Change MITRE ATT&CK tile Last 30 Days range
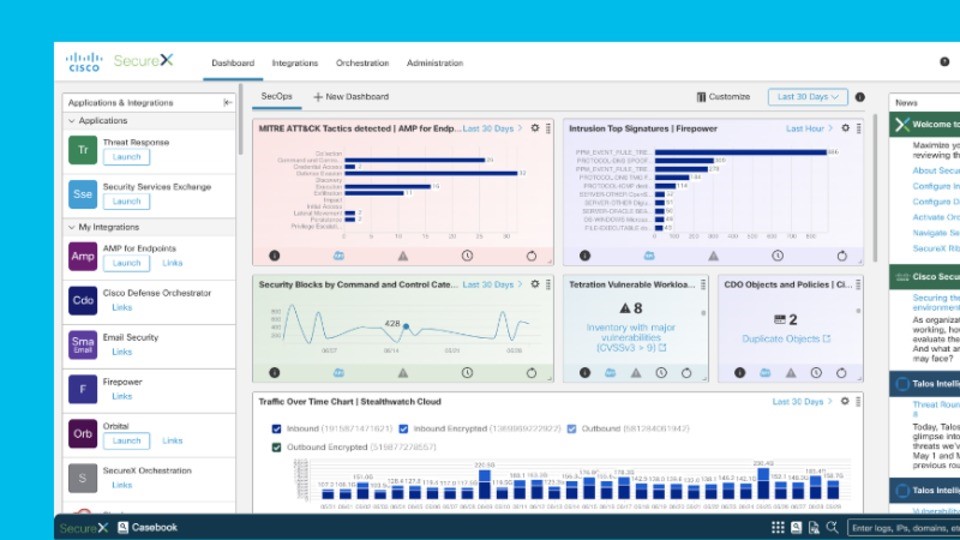960x540 pixels. [x=492, y=129]
